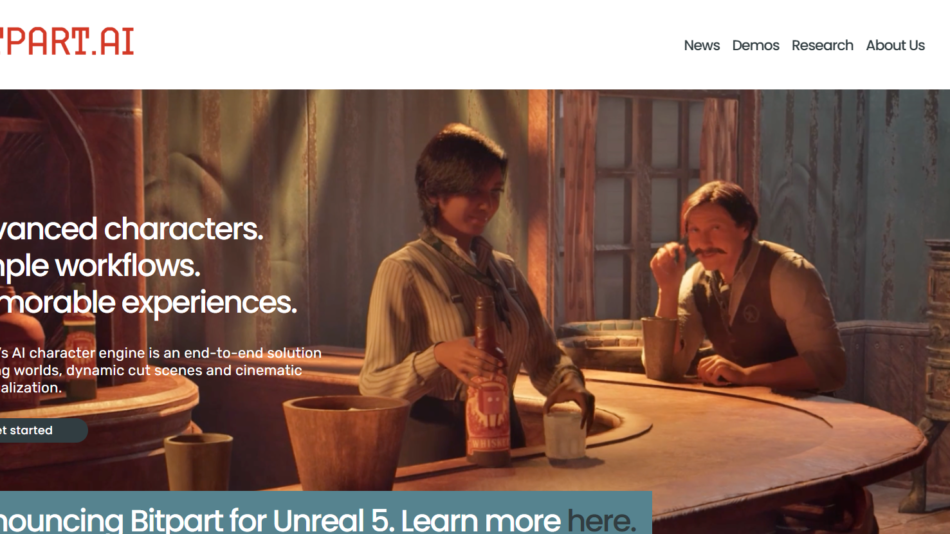Click the "Memorable experiences." headline line
The image size is (950, 534).
click(x=148, y=302)
